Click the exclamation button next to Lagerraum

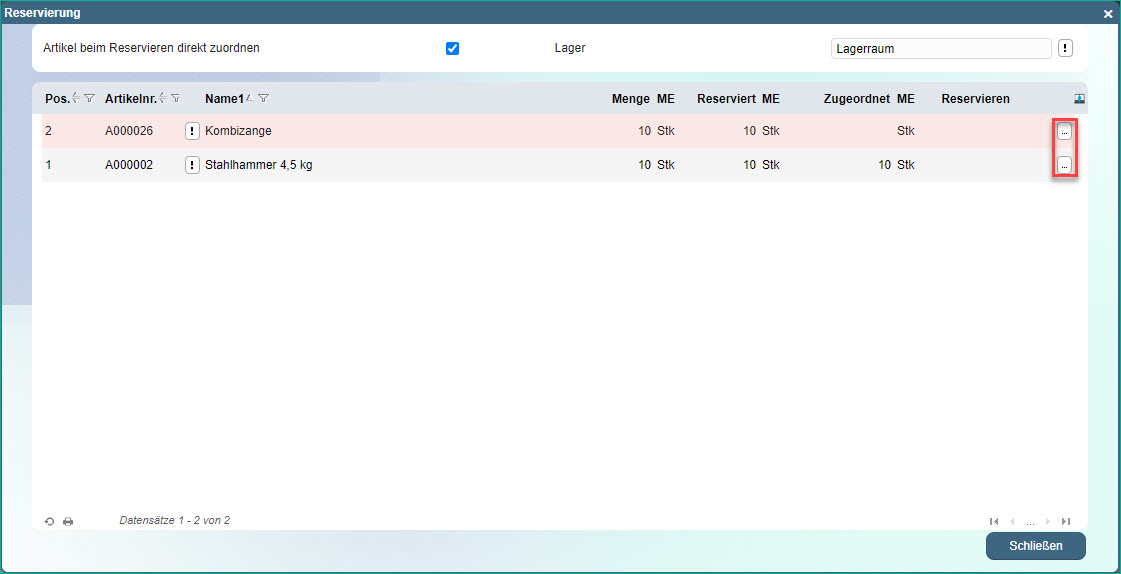[1065, 49]
